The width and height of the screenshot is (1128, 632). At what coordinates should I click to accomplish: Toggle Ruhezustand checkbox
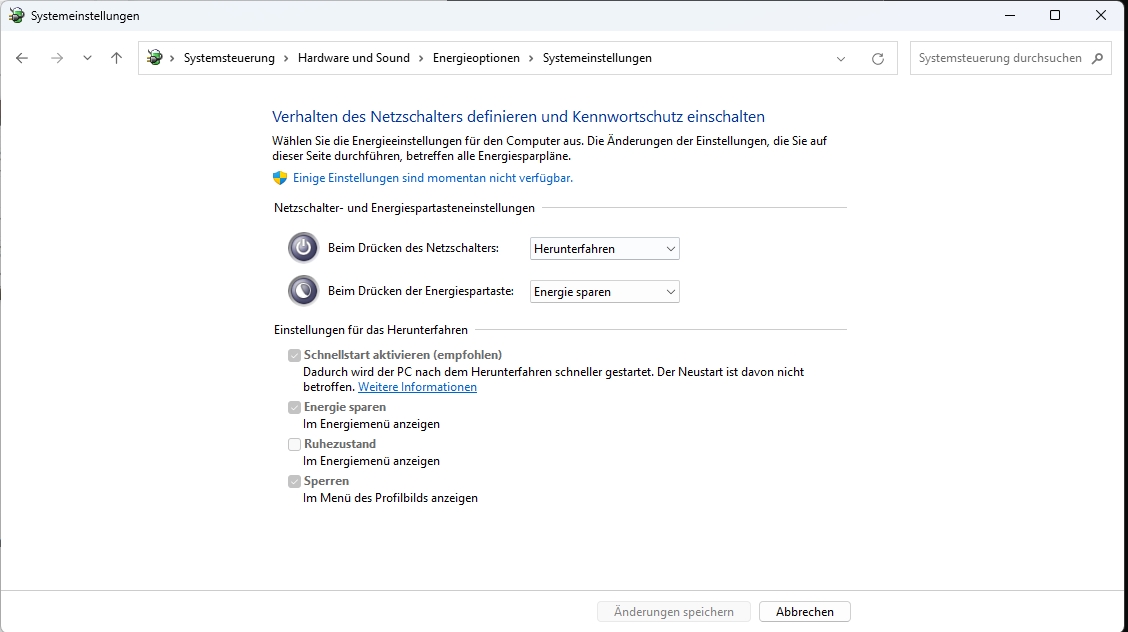pos(294,444)
